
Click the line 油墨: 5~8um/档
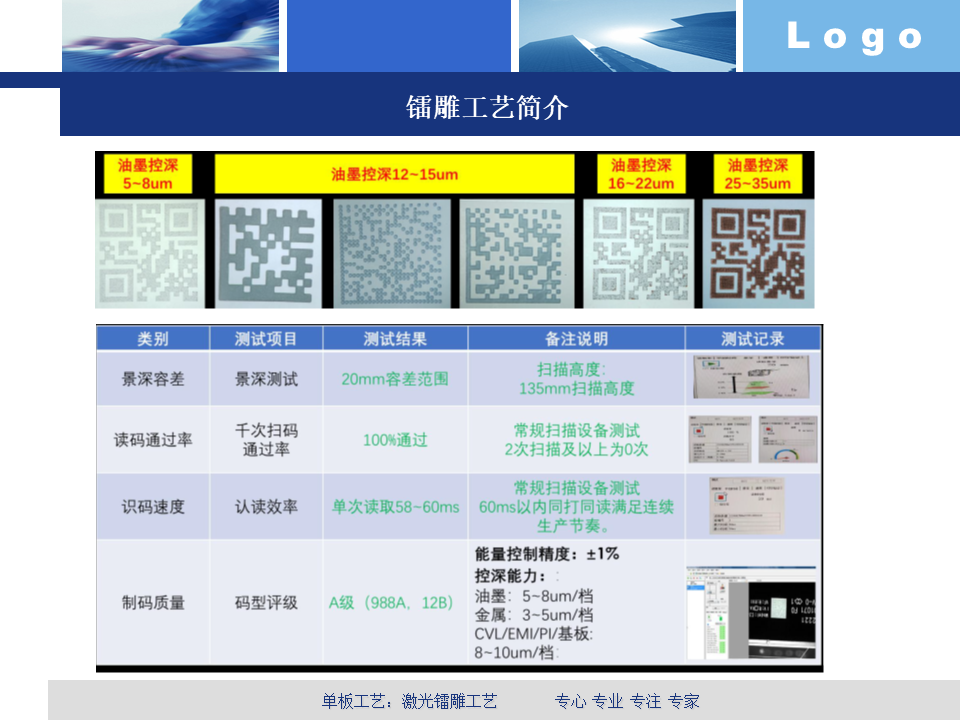(534, 596)
